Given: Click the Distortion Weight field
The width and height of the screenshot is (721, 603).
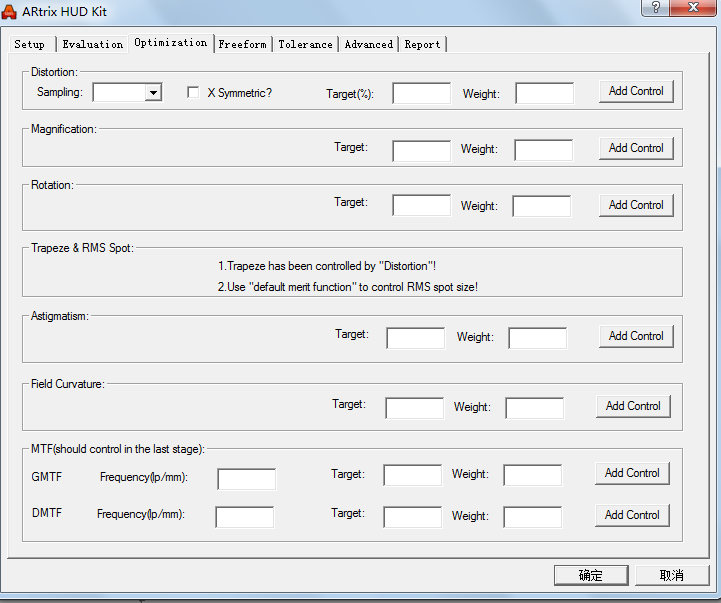Looking at the screenshot, I should click(544, 93).
